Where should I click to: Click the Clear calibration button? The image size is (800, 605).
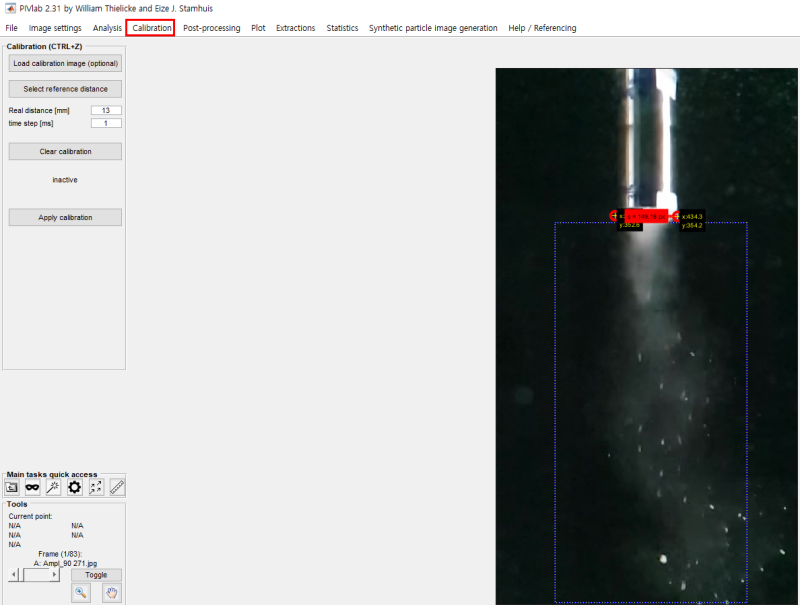tap(65, 152)
